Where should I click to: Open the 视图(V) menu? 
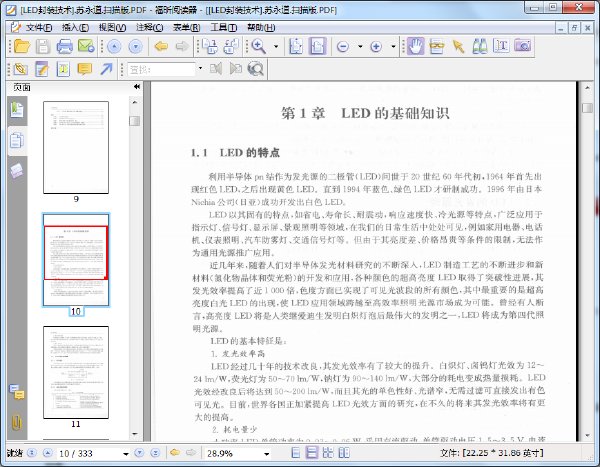coord(112,28)
